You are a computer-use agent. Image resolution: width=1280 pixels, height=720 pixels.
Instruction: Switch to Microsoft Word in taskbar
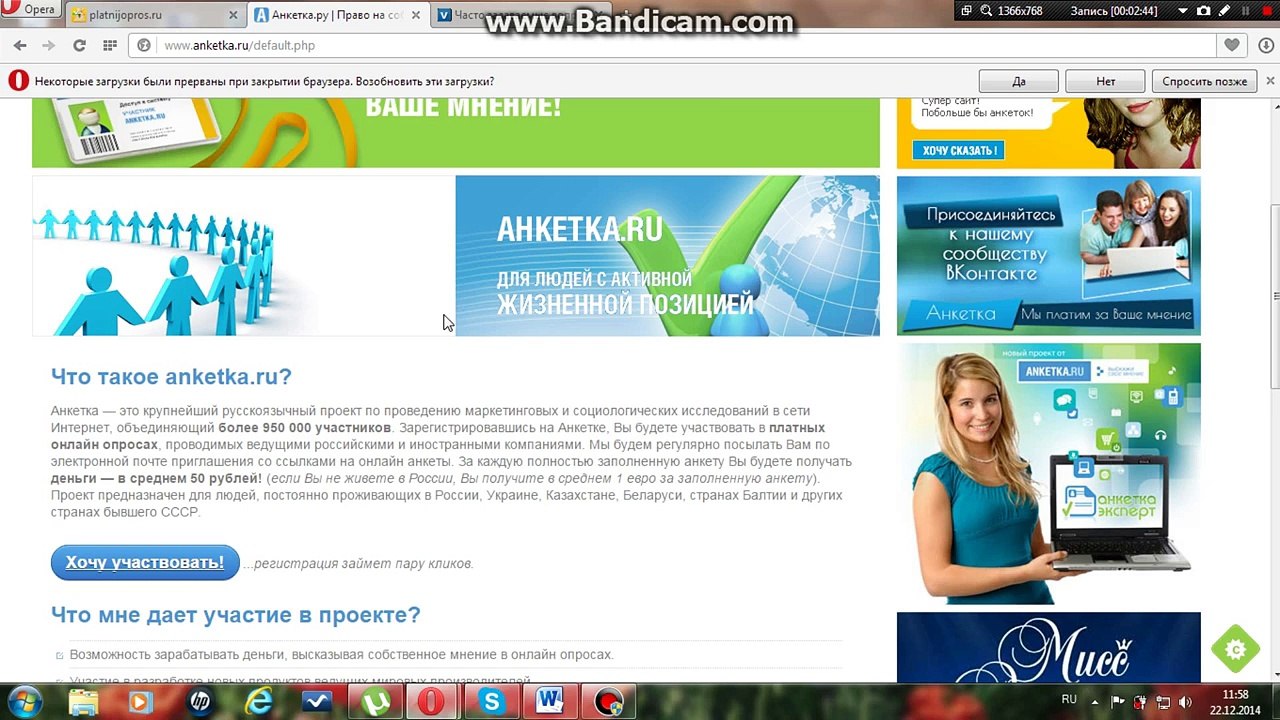pyautogui.click(x=549, y=702)
